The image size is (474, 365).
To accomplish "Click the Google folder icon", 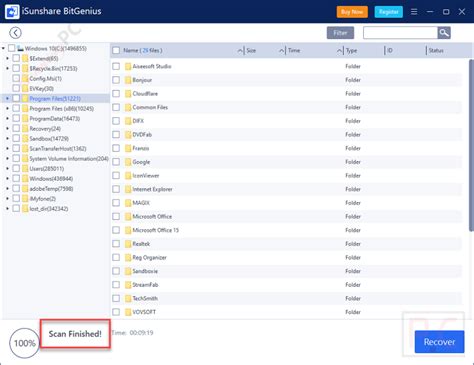I will 128,162.
